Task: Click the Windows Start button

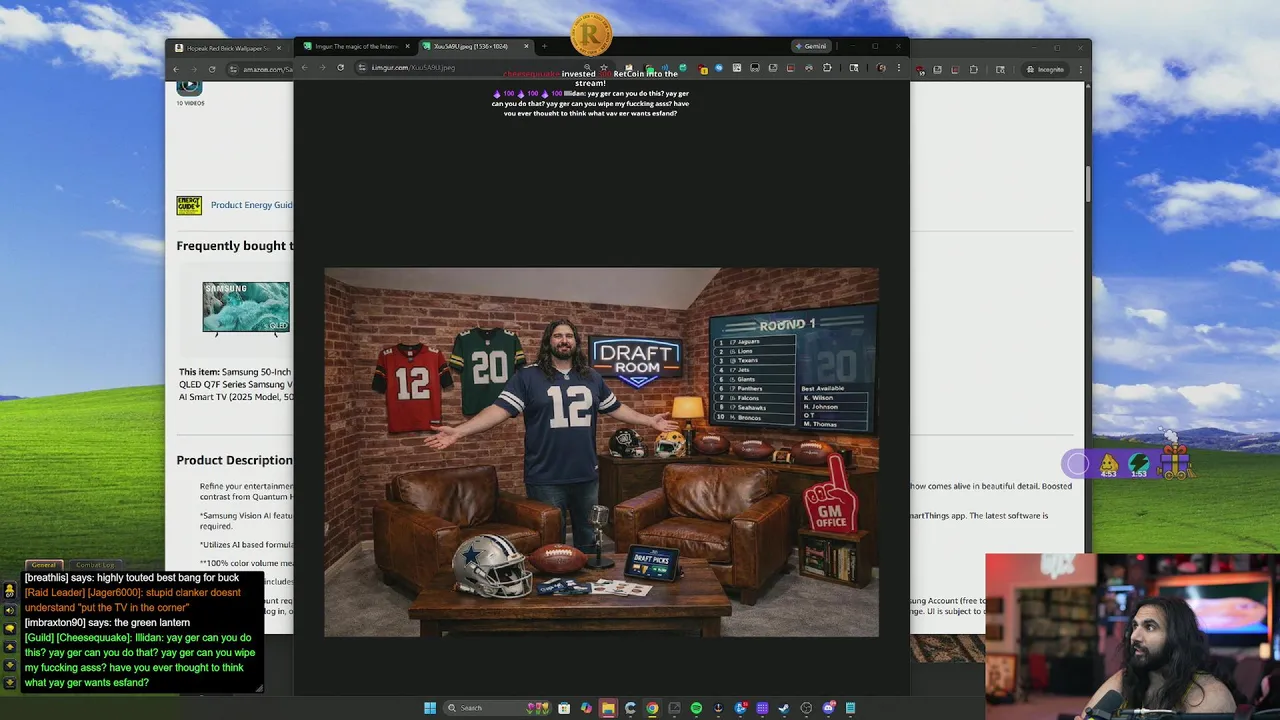Action: point(430,708)
